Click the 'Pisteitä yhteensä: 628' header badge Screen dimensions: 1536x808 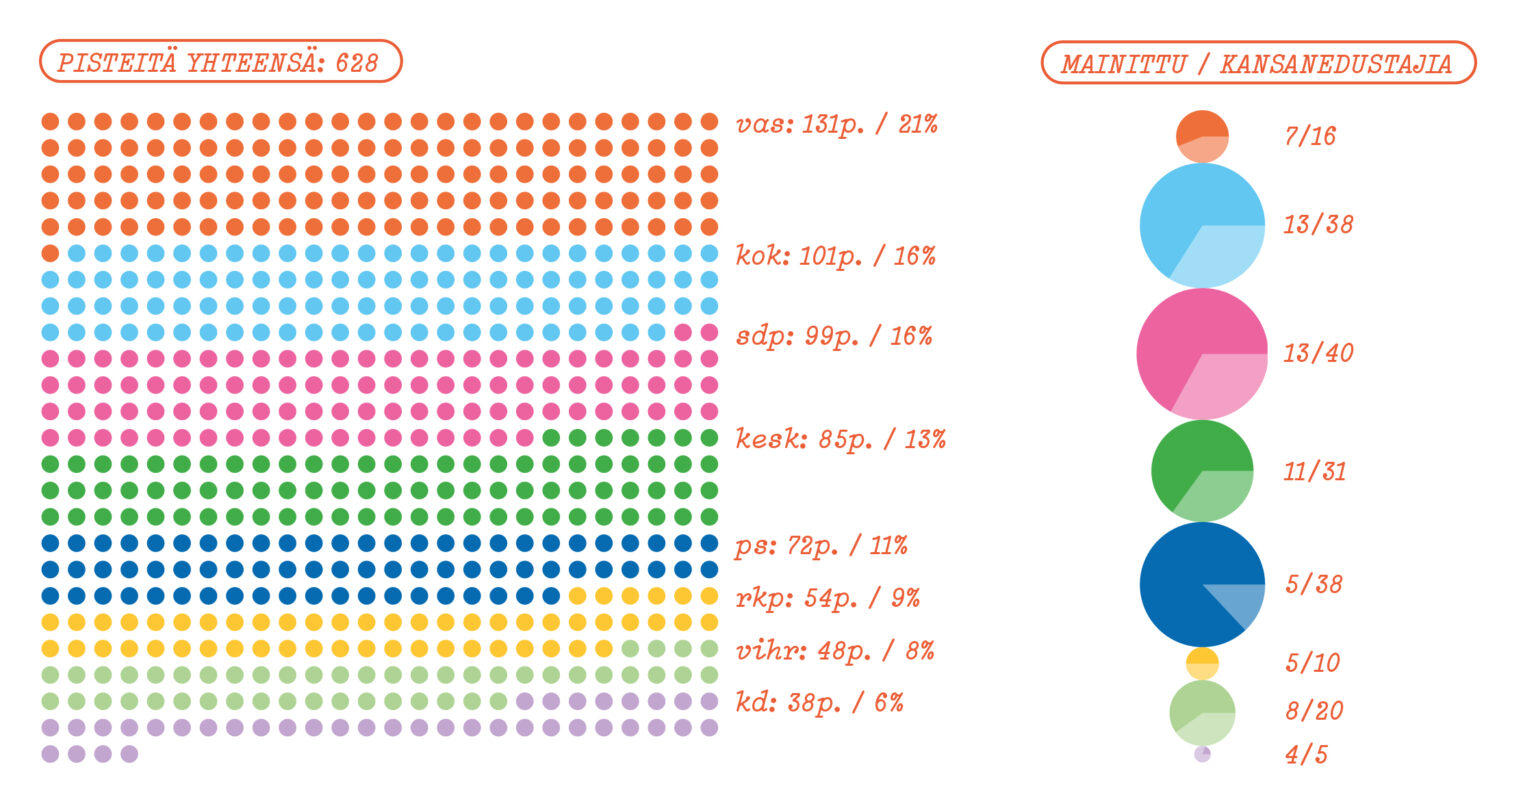pos(220,62)
